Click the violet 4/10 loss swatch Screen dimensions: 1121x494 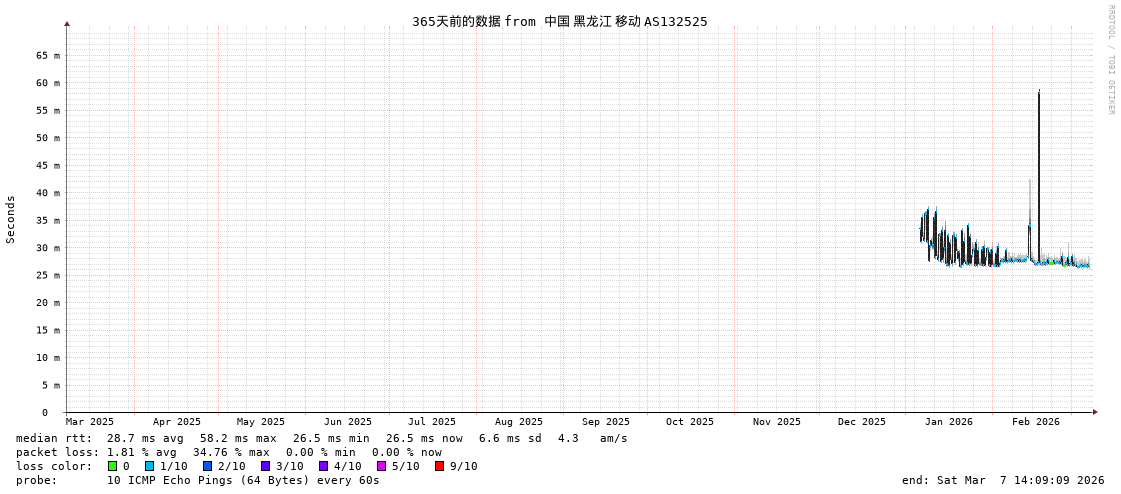tap(323, 466)
